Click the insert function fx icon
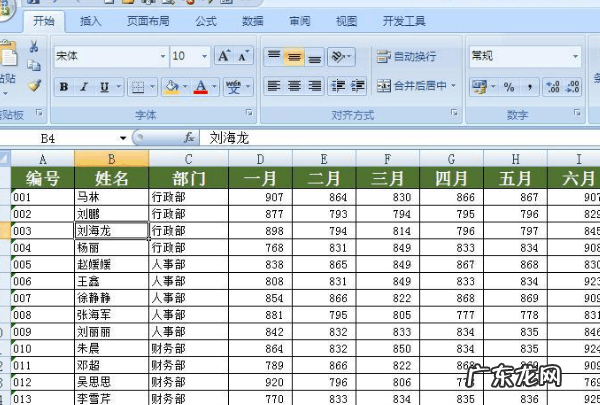This screenshot has width=600, height=405. pos(189,137)
